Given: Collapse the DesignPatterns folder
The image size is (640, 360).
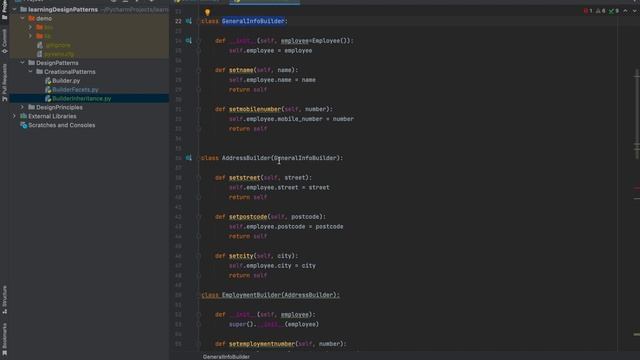Looking at the screenshot, I should [22, 63].
